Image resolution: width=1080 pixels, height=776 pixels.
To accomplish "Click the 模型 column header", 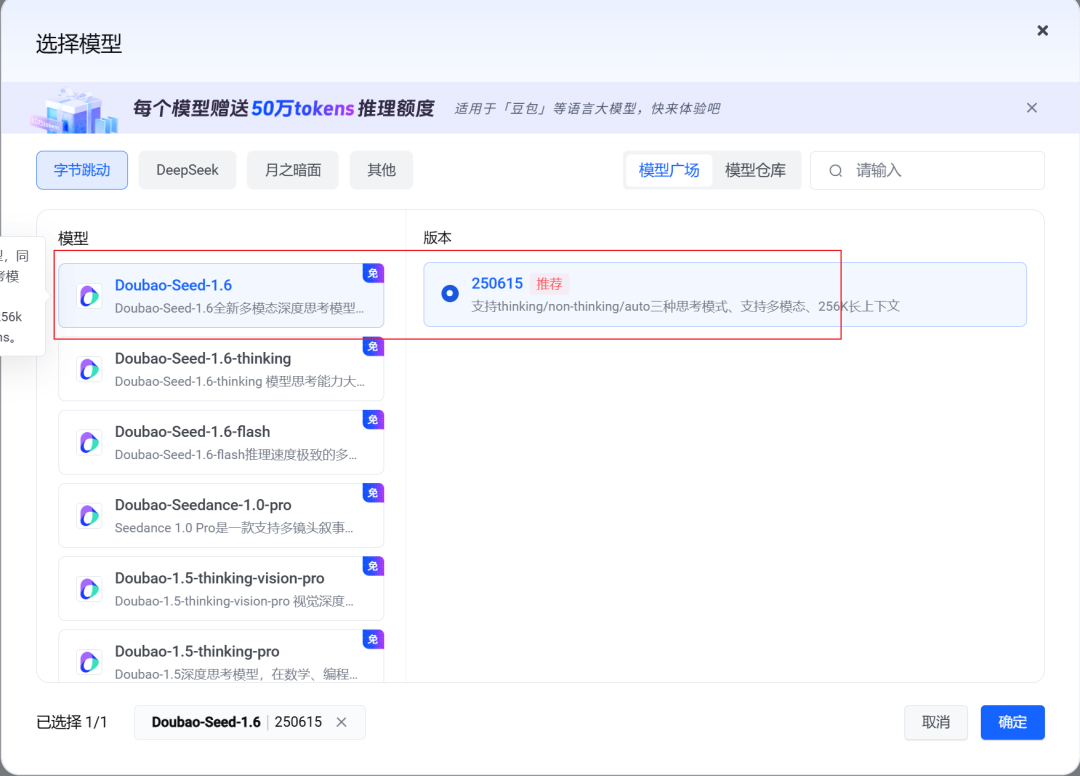I will click(73, 238).
